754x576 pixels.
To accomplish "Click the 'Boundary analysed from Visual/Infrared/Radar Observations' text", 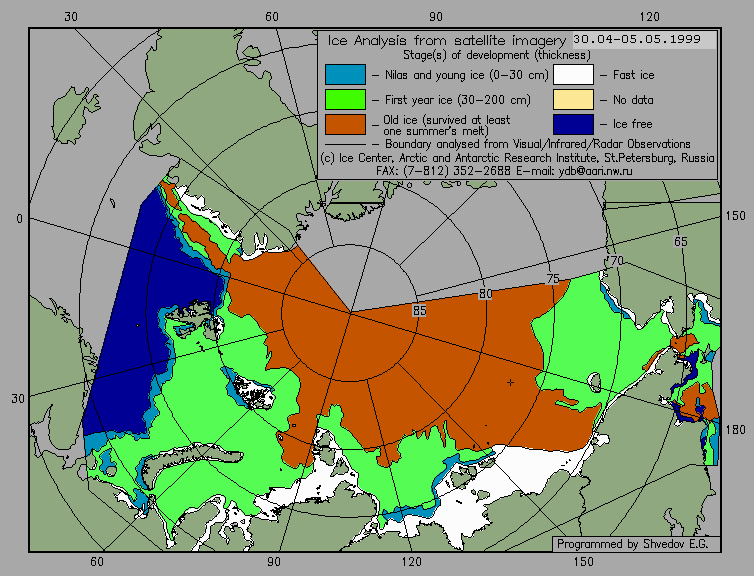I will tap(538, 144).
